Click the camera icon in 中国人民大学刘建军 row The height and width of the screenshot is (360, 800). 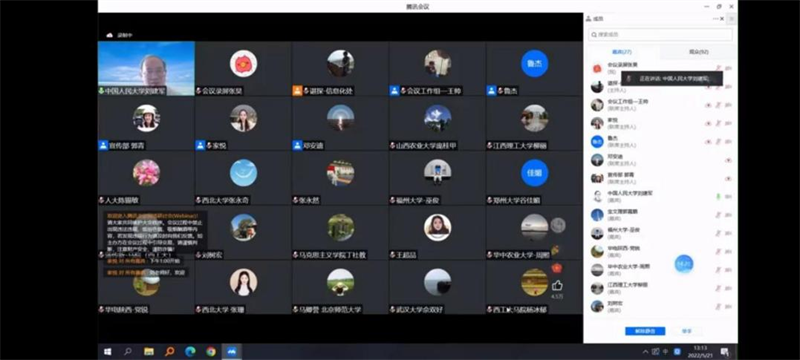click(x=728, y=196)
